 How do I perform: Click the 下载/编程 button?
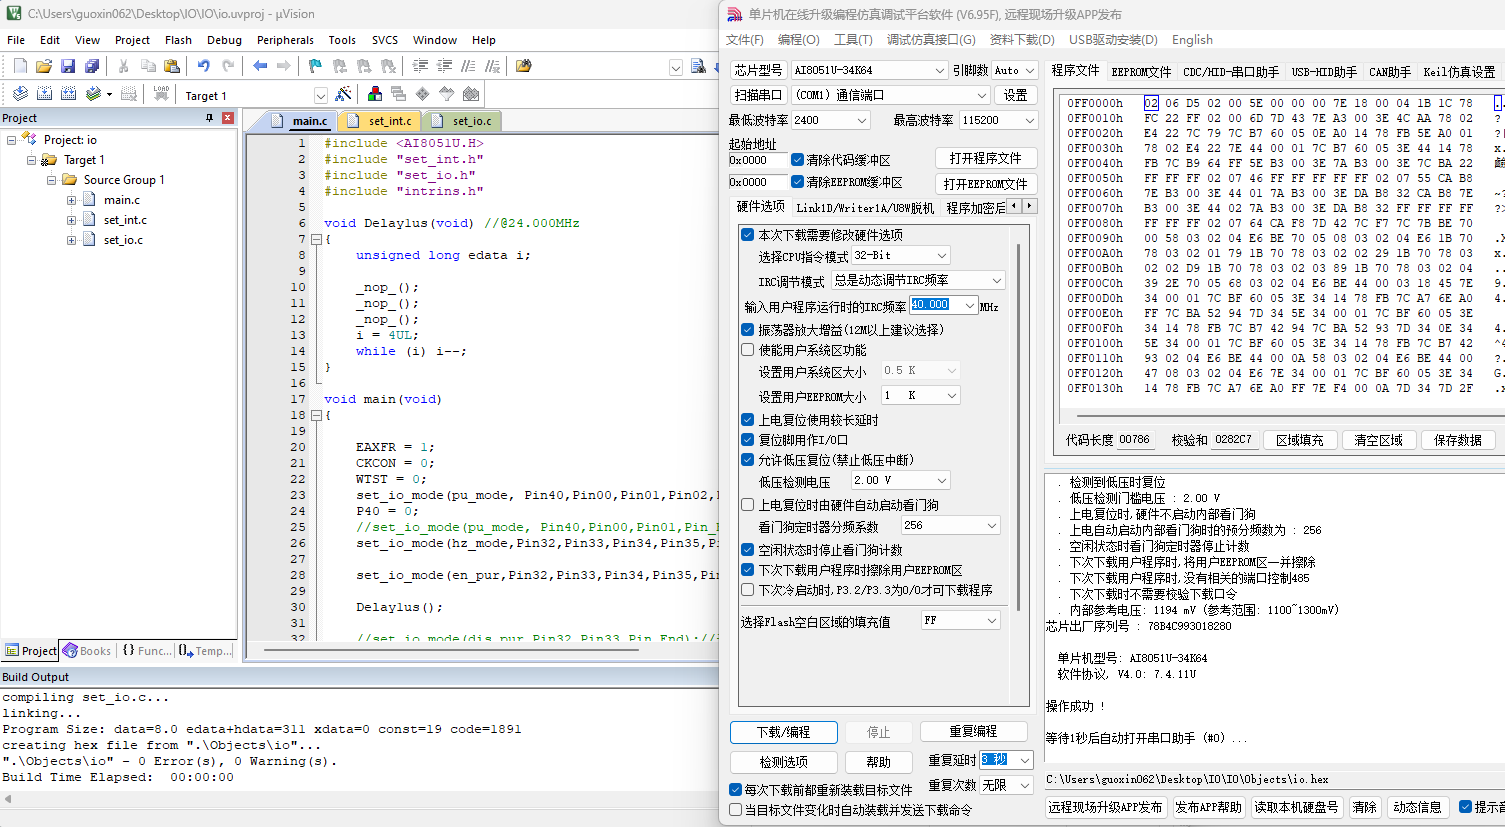784,732
